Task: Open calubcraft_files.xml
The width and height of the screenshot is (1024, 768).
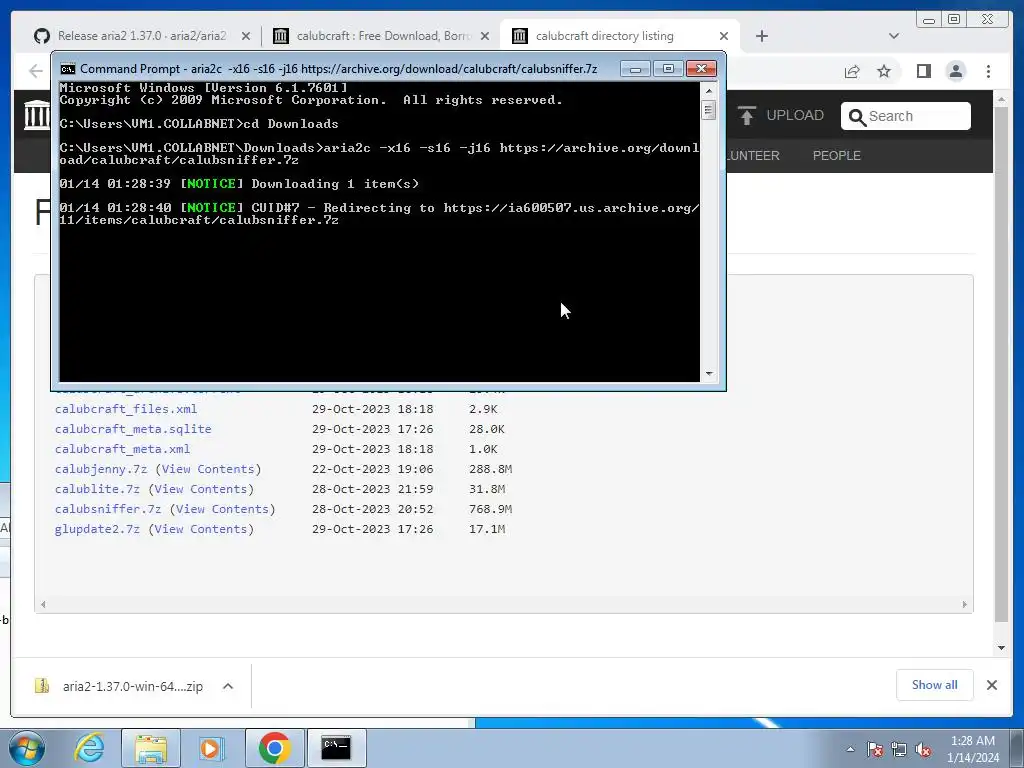Action: tap(126, 409)
